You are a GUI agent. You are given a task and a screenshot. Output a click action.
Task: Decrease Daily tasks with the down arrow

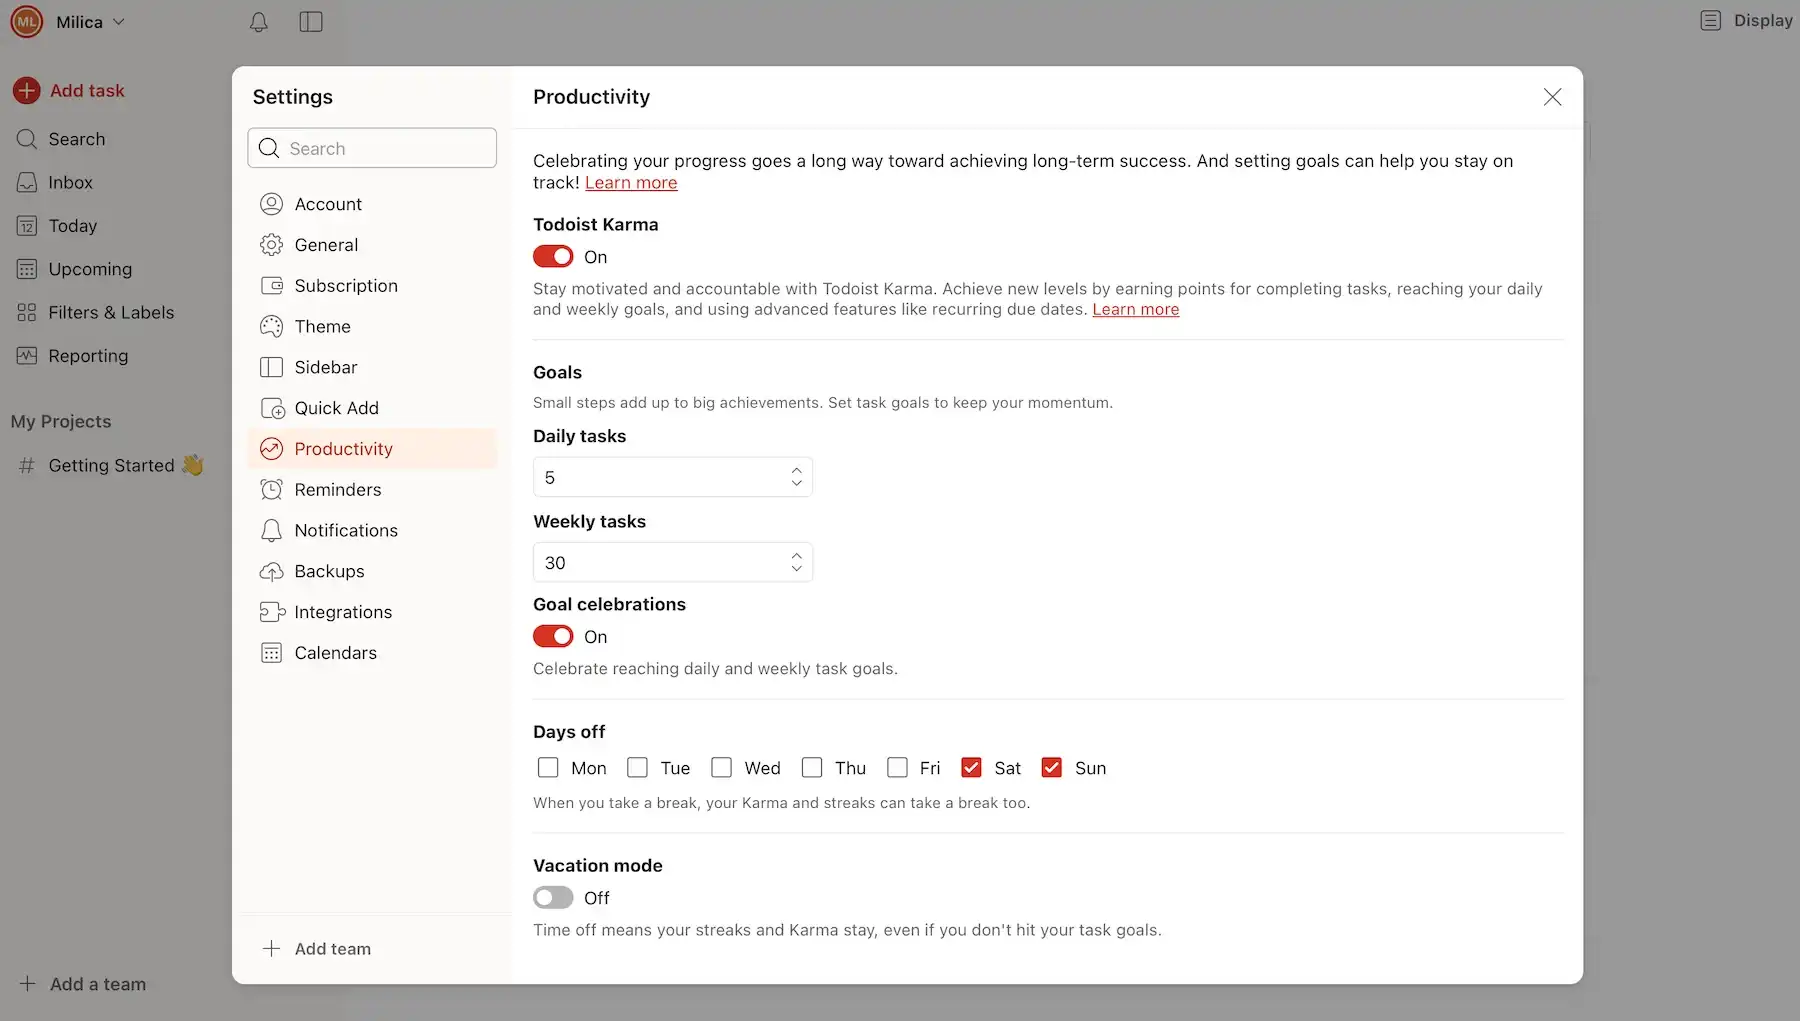[x=796, y=484]
